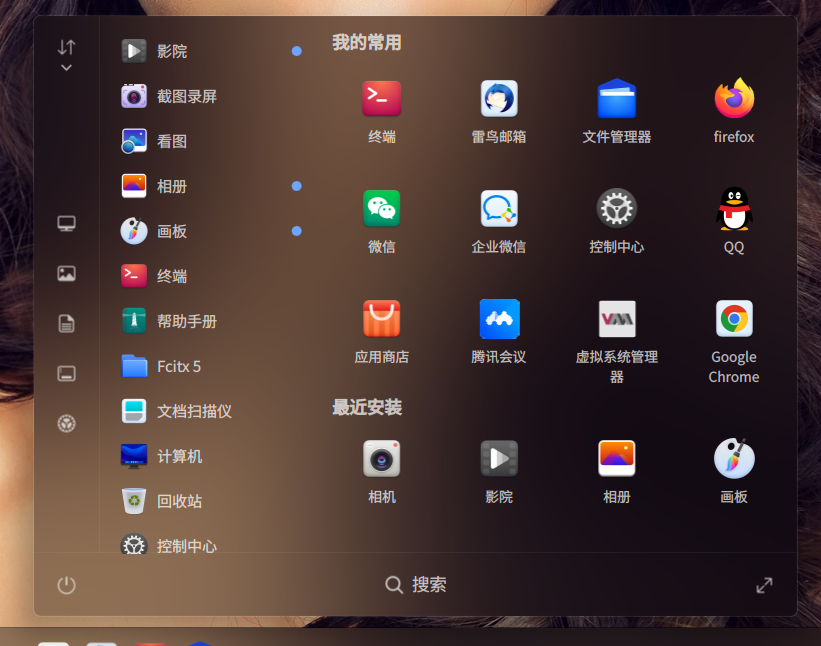Open 应用商店 app store
The width and height of the screenshot is (821, 646).
click(x=381, y=318)
